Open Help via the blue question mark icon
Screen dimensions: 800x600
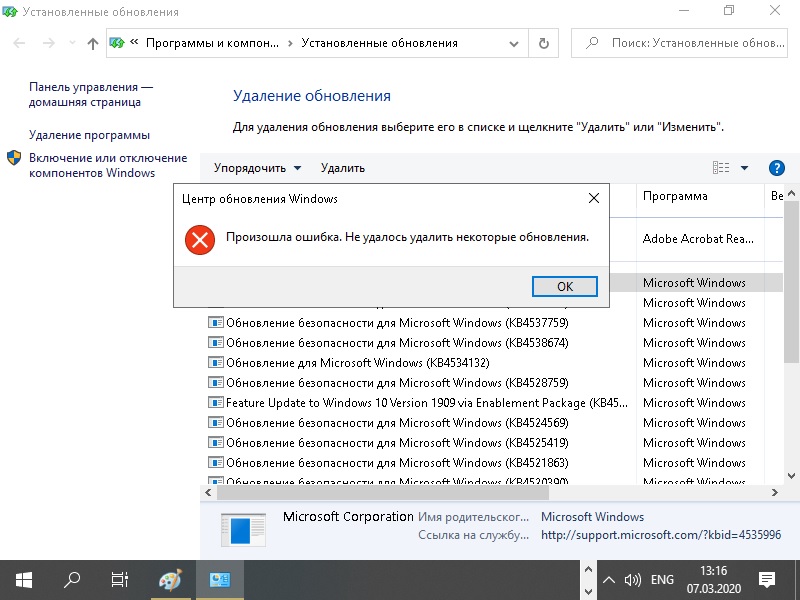(777, 167)
